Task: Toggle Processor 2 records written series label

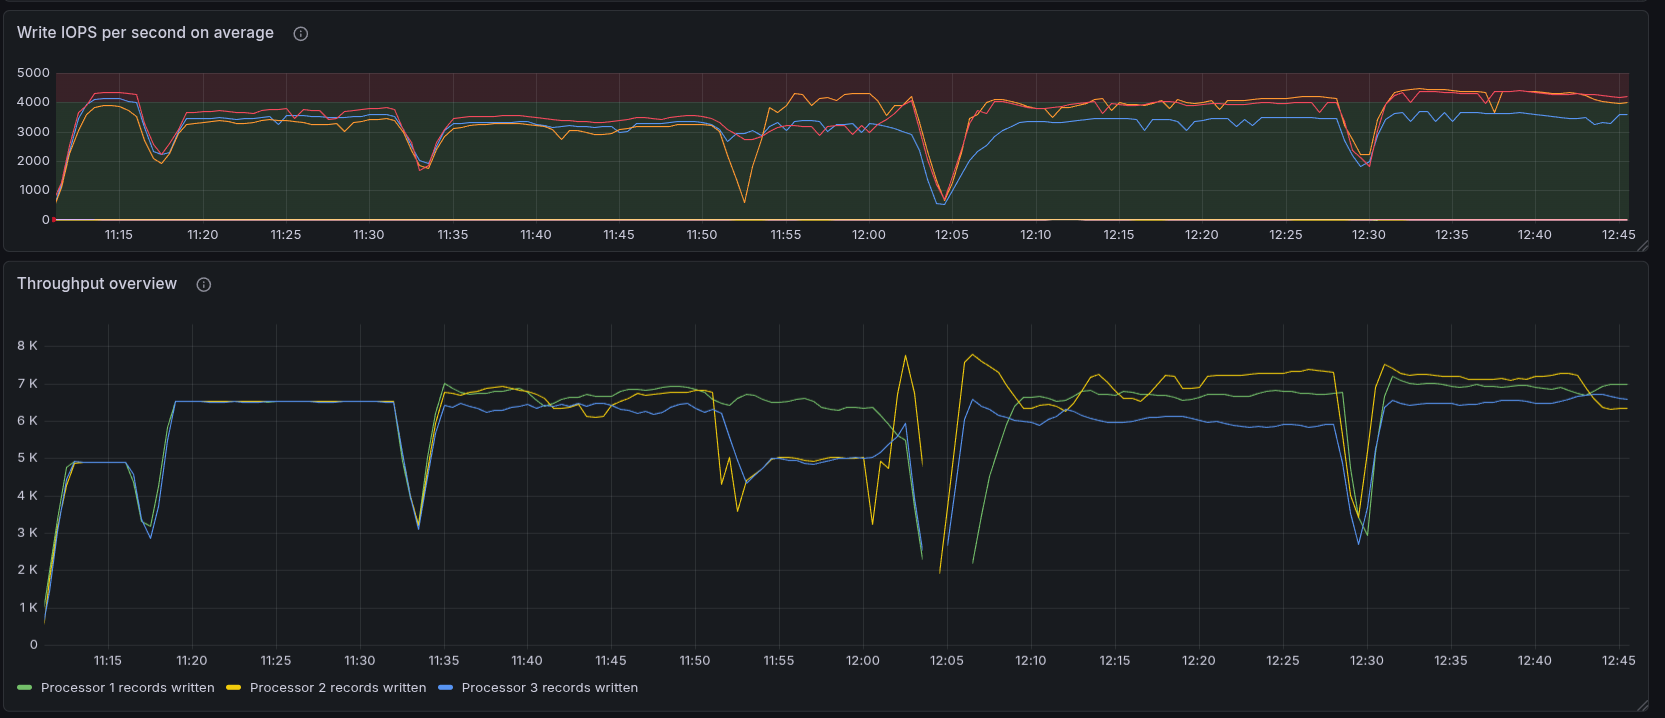Action: [337, 688]
